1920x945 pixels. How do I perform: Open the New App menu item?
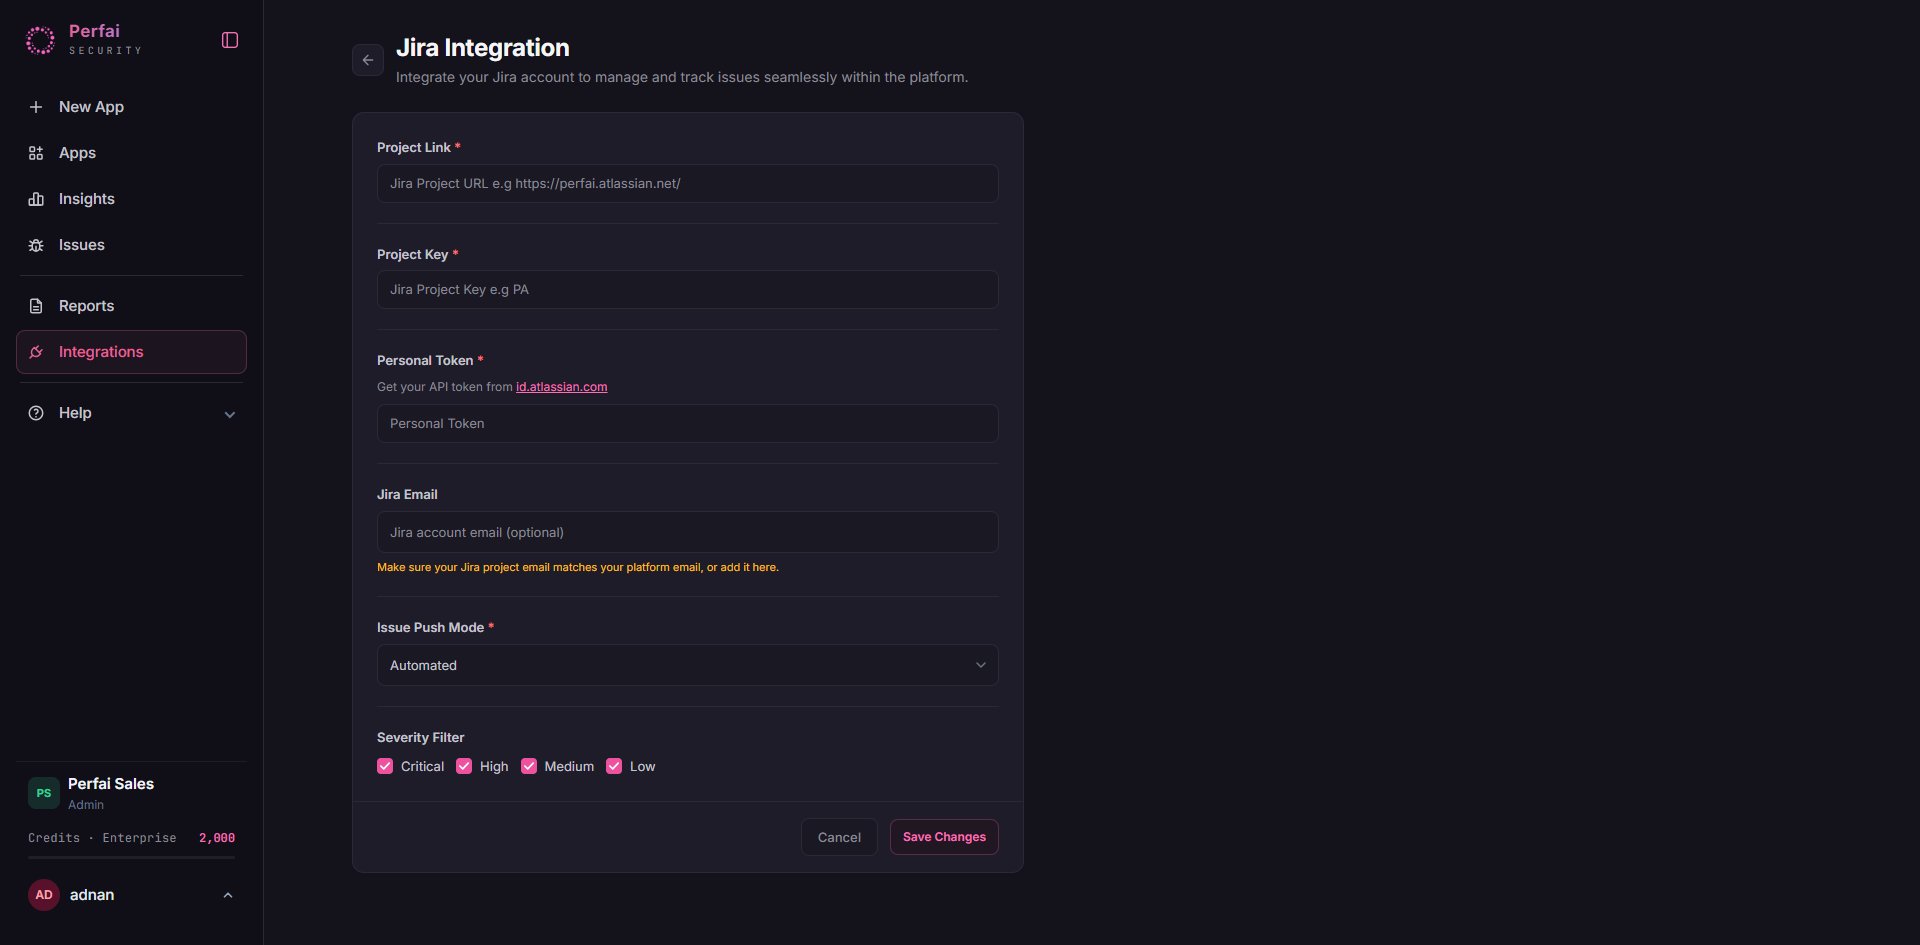[x=131, y=107]
